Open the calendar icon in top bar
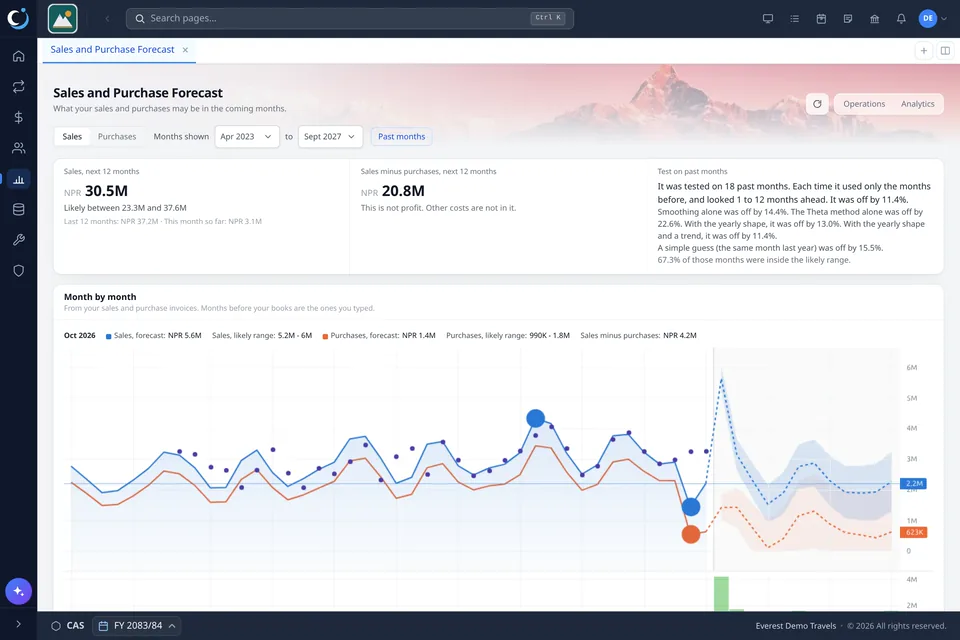This screenshot has width=960, height=640. click(821, 18)
